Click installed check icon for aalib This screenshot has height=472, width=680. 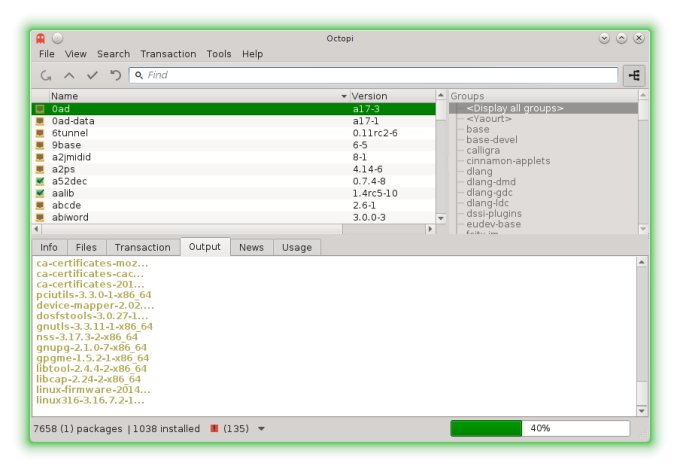point(40,193)
